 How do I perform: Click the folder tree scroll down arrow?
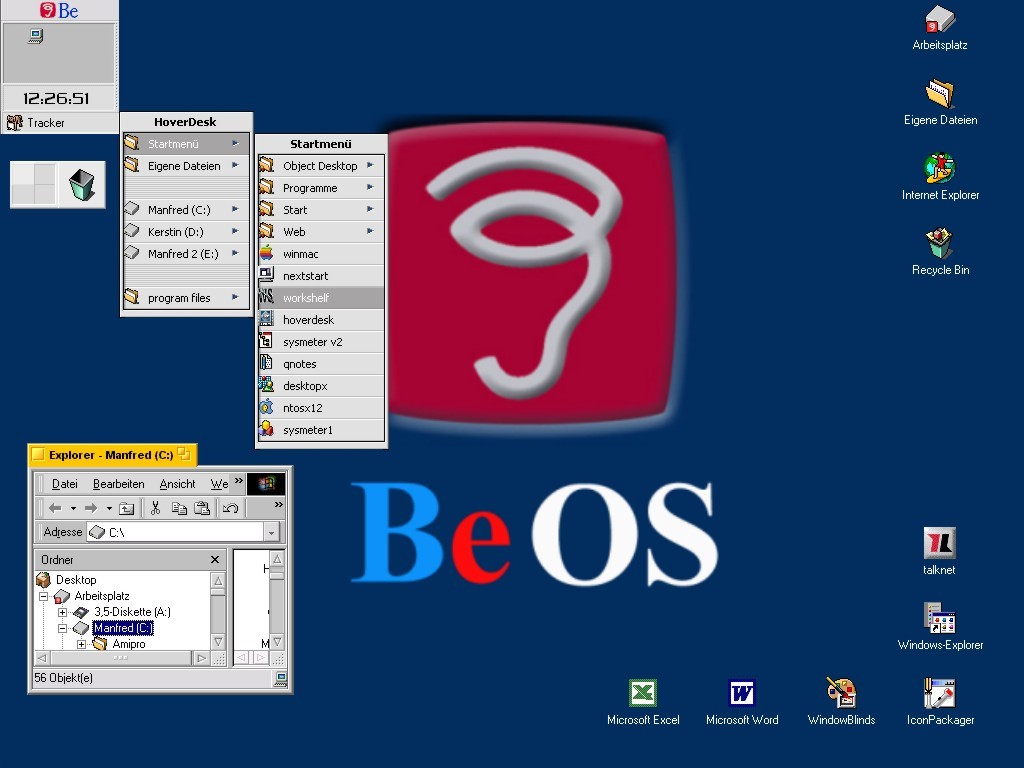(218, 641)
